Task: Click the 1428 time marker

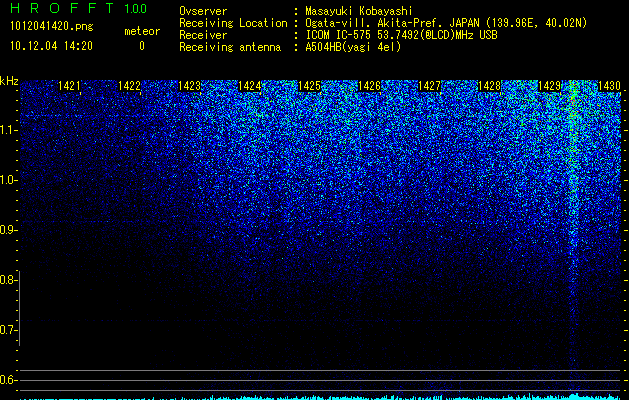Action: 489,86
